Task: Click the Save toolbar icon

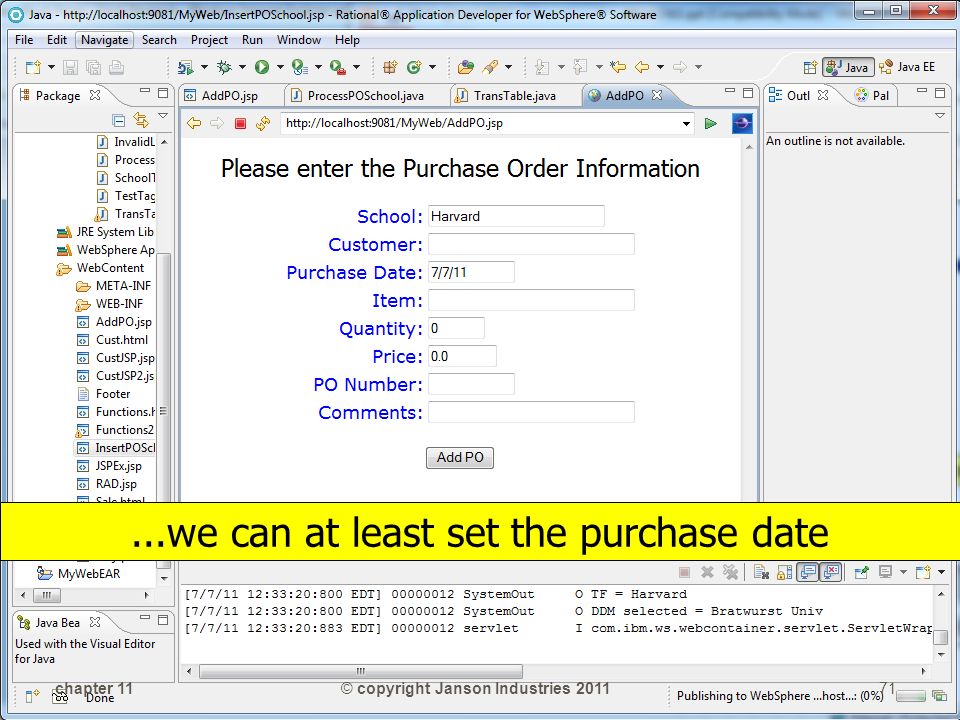Action: [70, 67]
